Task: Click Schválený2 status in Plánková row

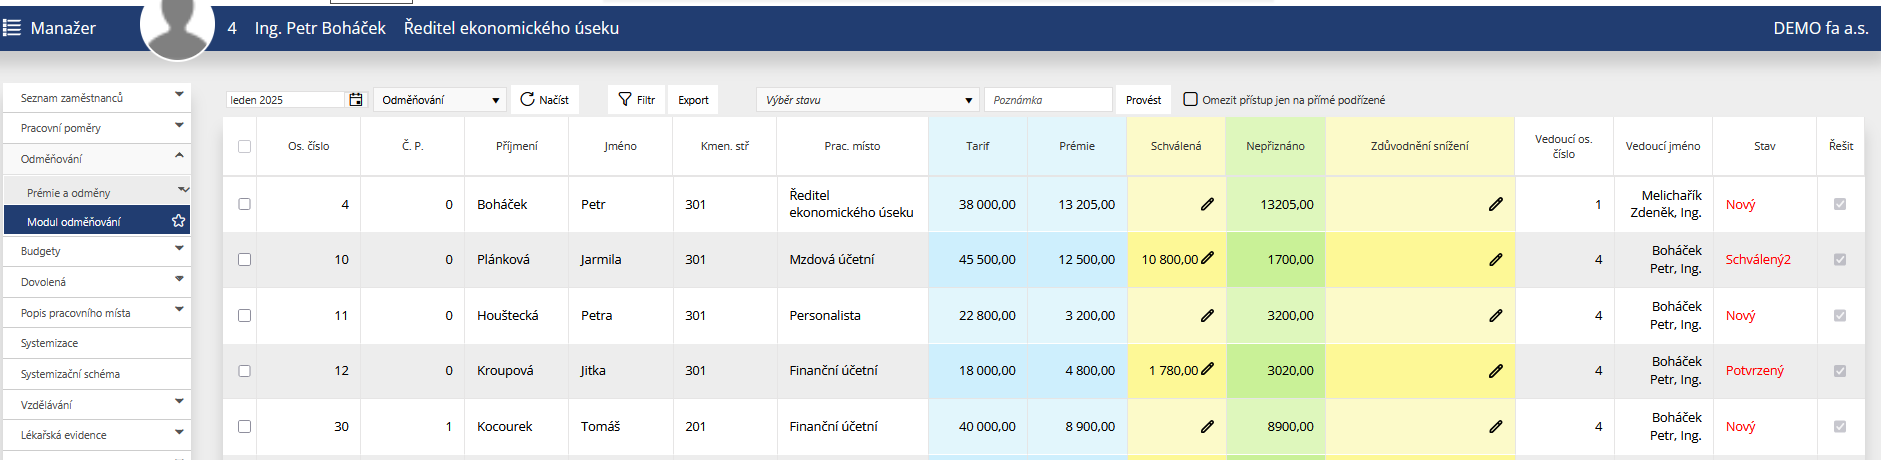Action: point(1758,259)
